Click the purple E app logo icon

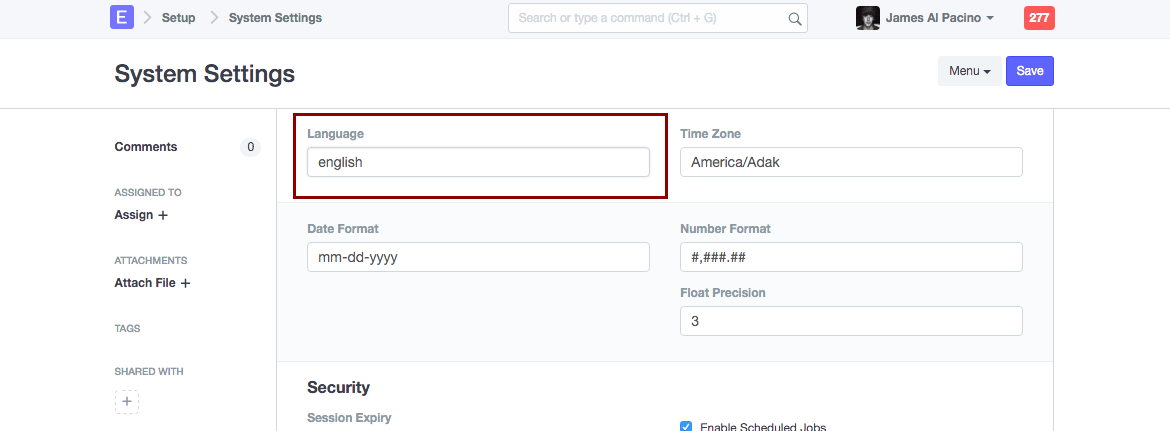pos(122,18)
